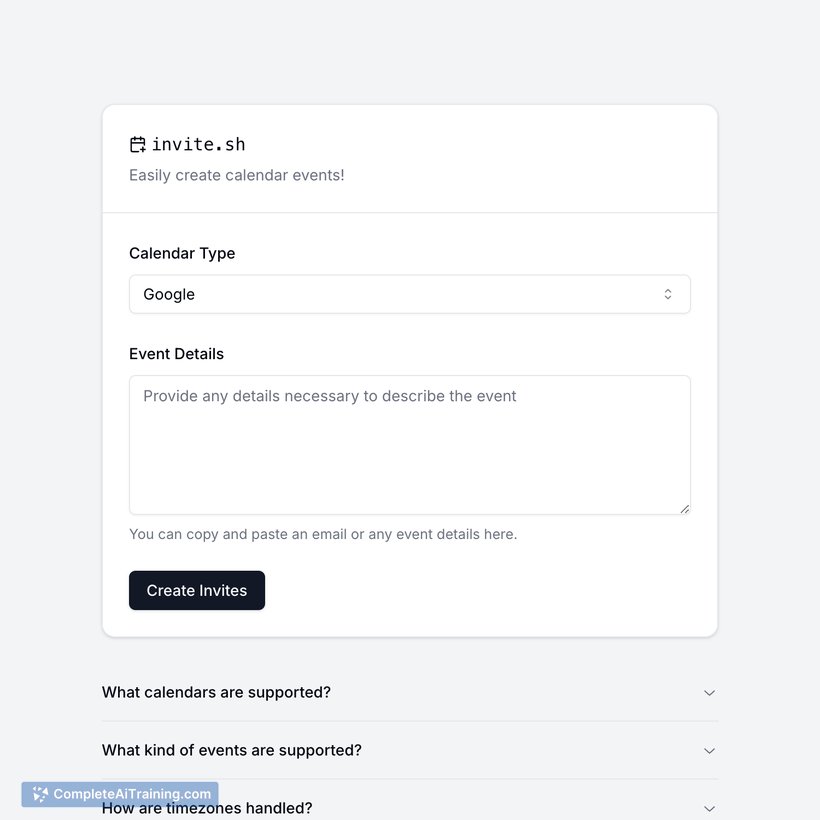Click the invite.sh title text
The width and height of the screenshot is (820, 820).
(198, 144)
